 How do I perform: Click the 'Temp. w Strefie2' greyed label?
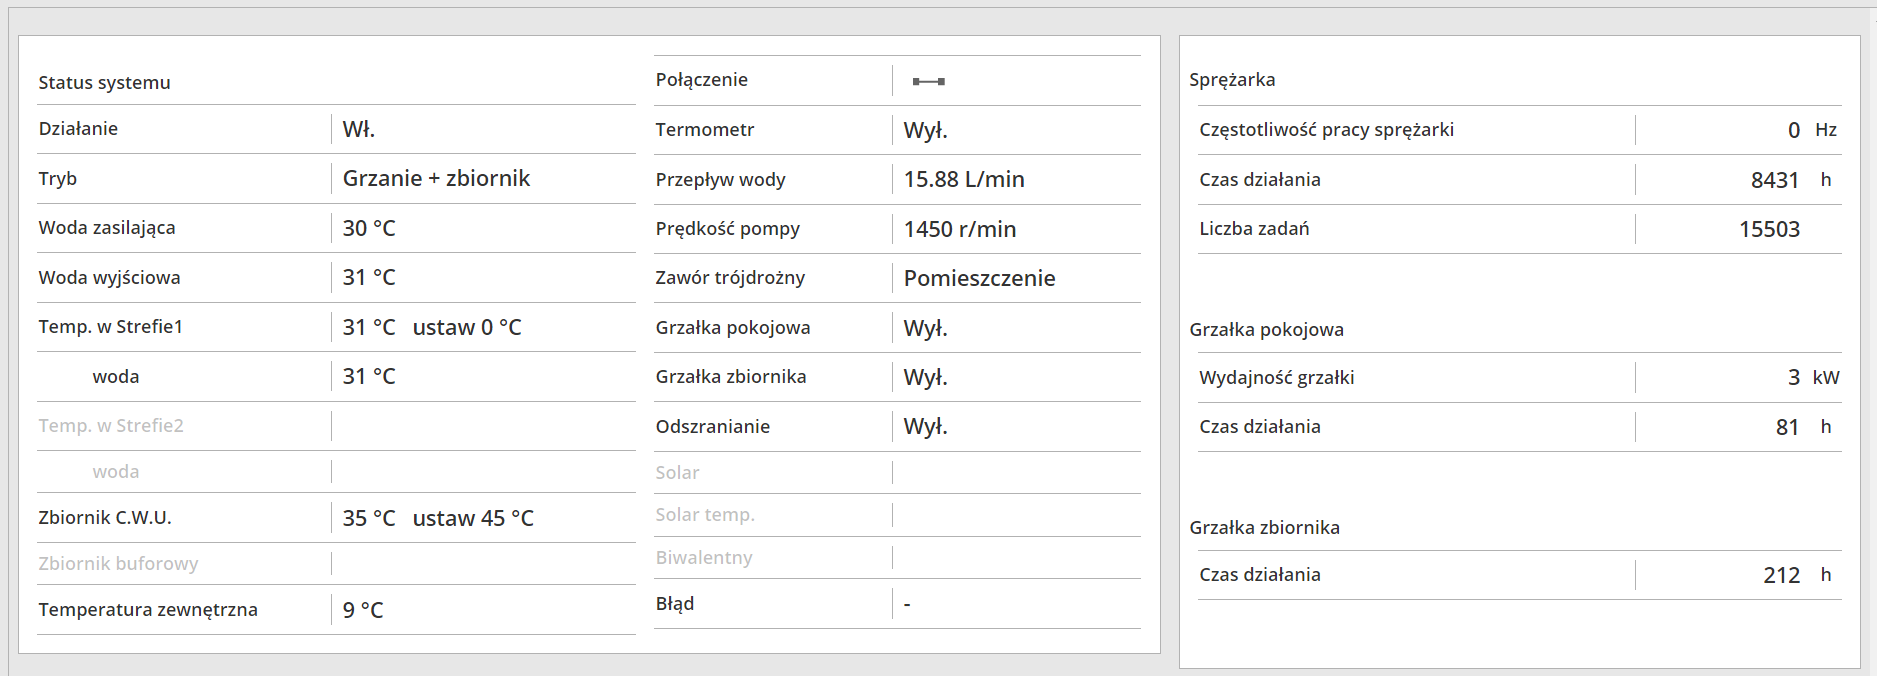[111, 426]
